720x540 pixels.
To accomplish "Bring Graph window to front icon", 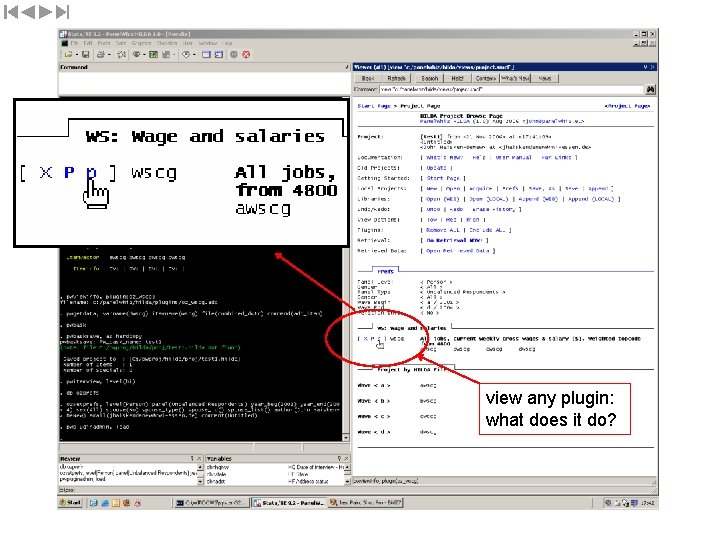I will [153, 55].
